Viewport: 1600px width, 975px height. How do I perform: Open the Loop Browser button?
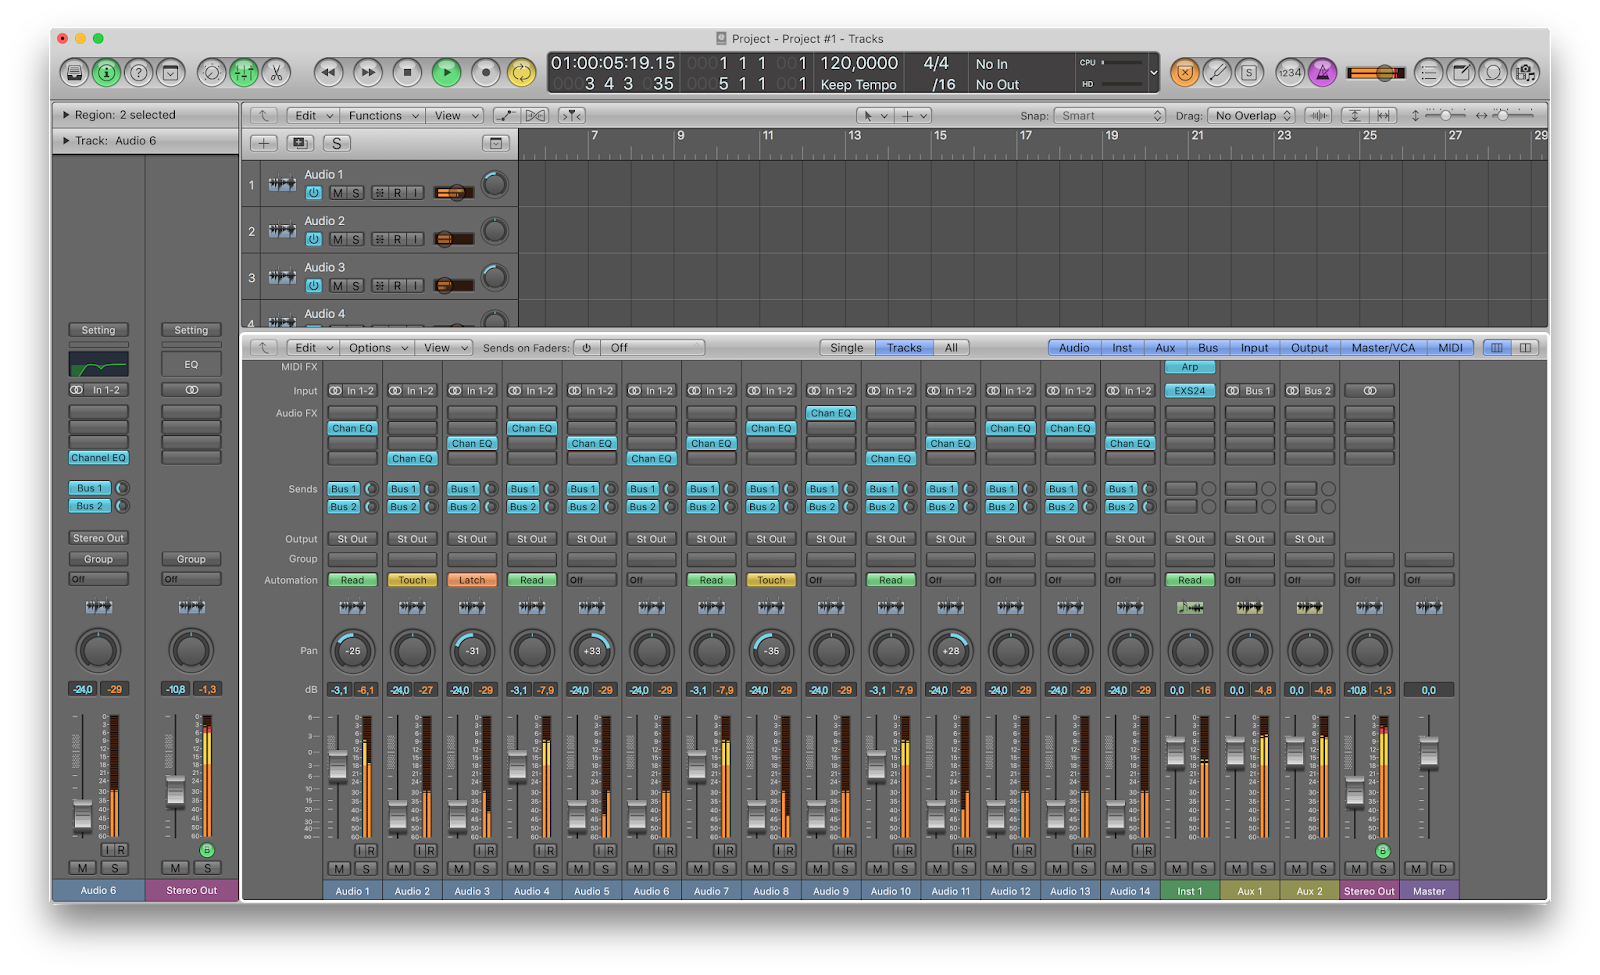1493,72
